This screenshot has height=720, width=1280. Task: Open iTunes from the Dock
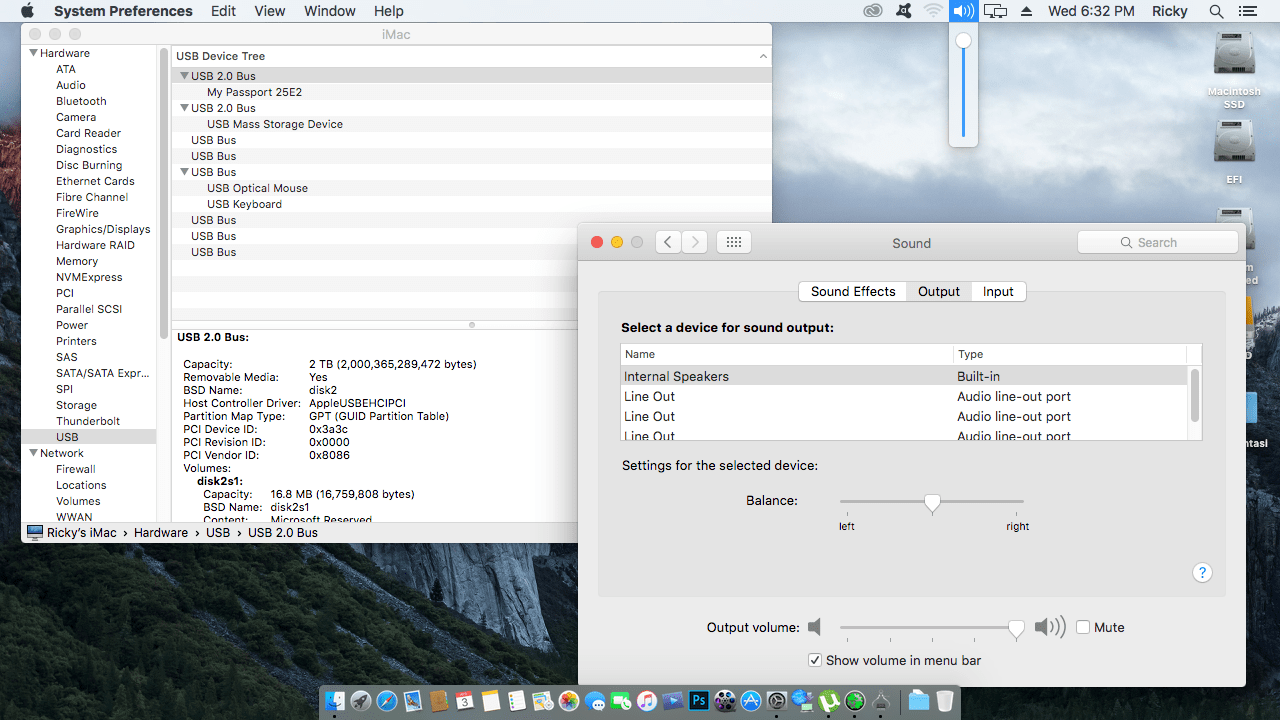point(647,701)
